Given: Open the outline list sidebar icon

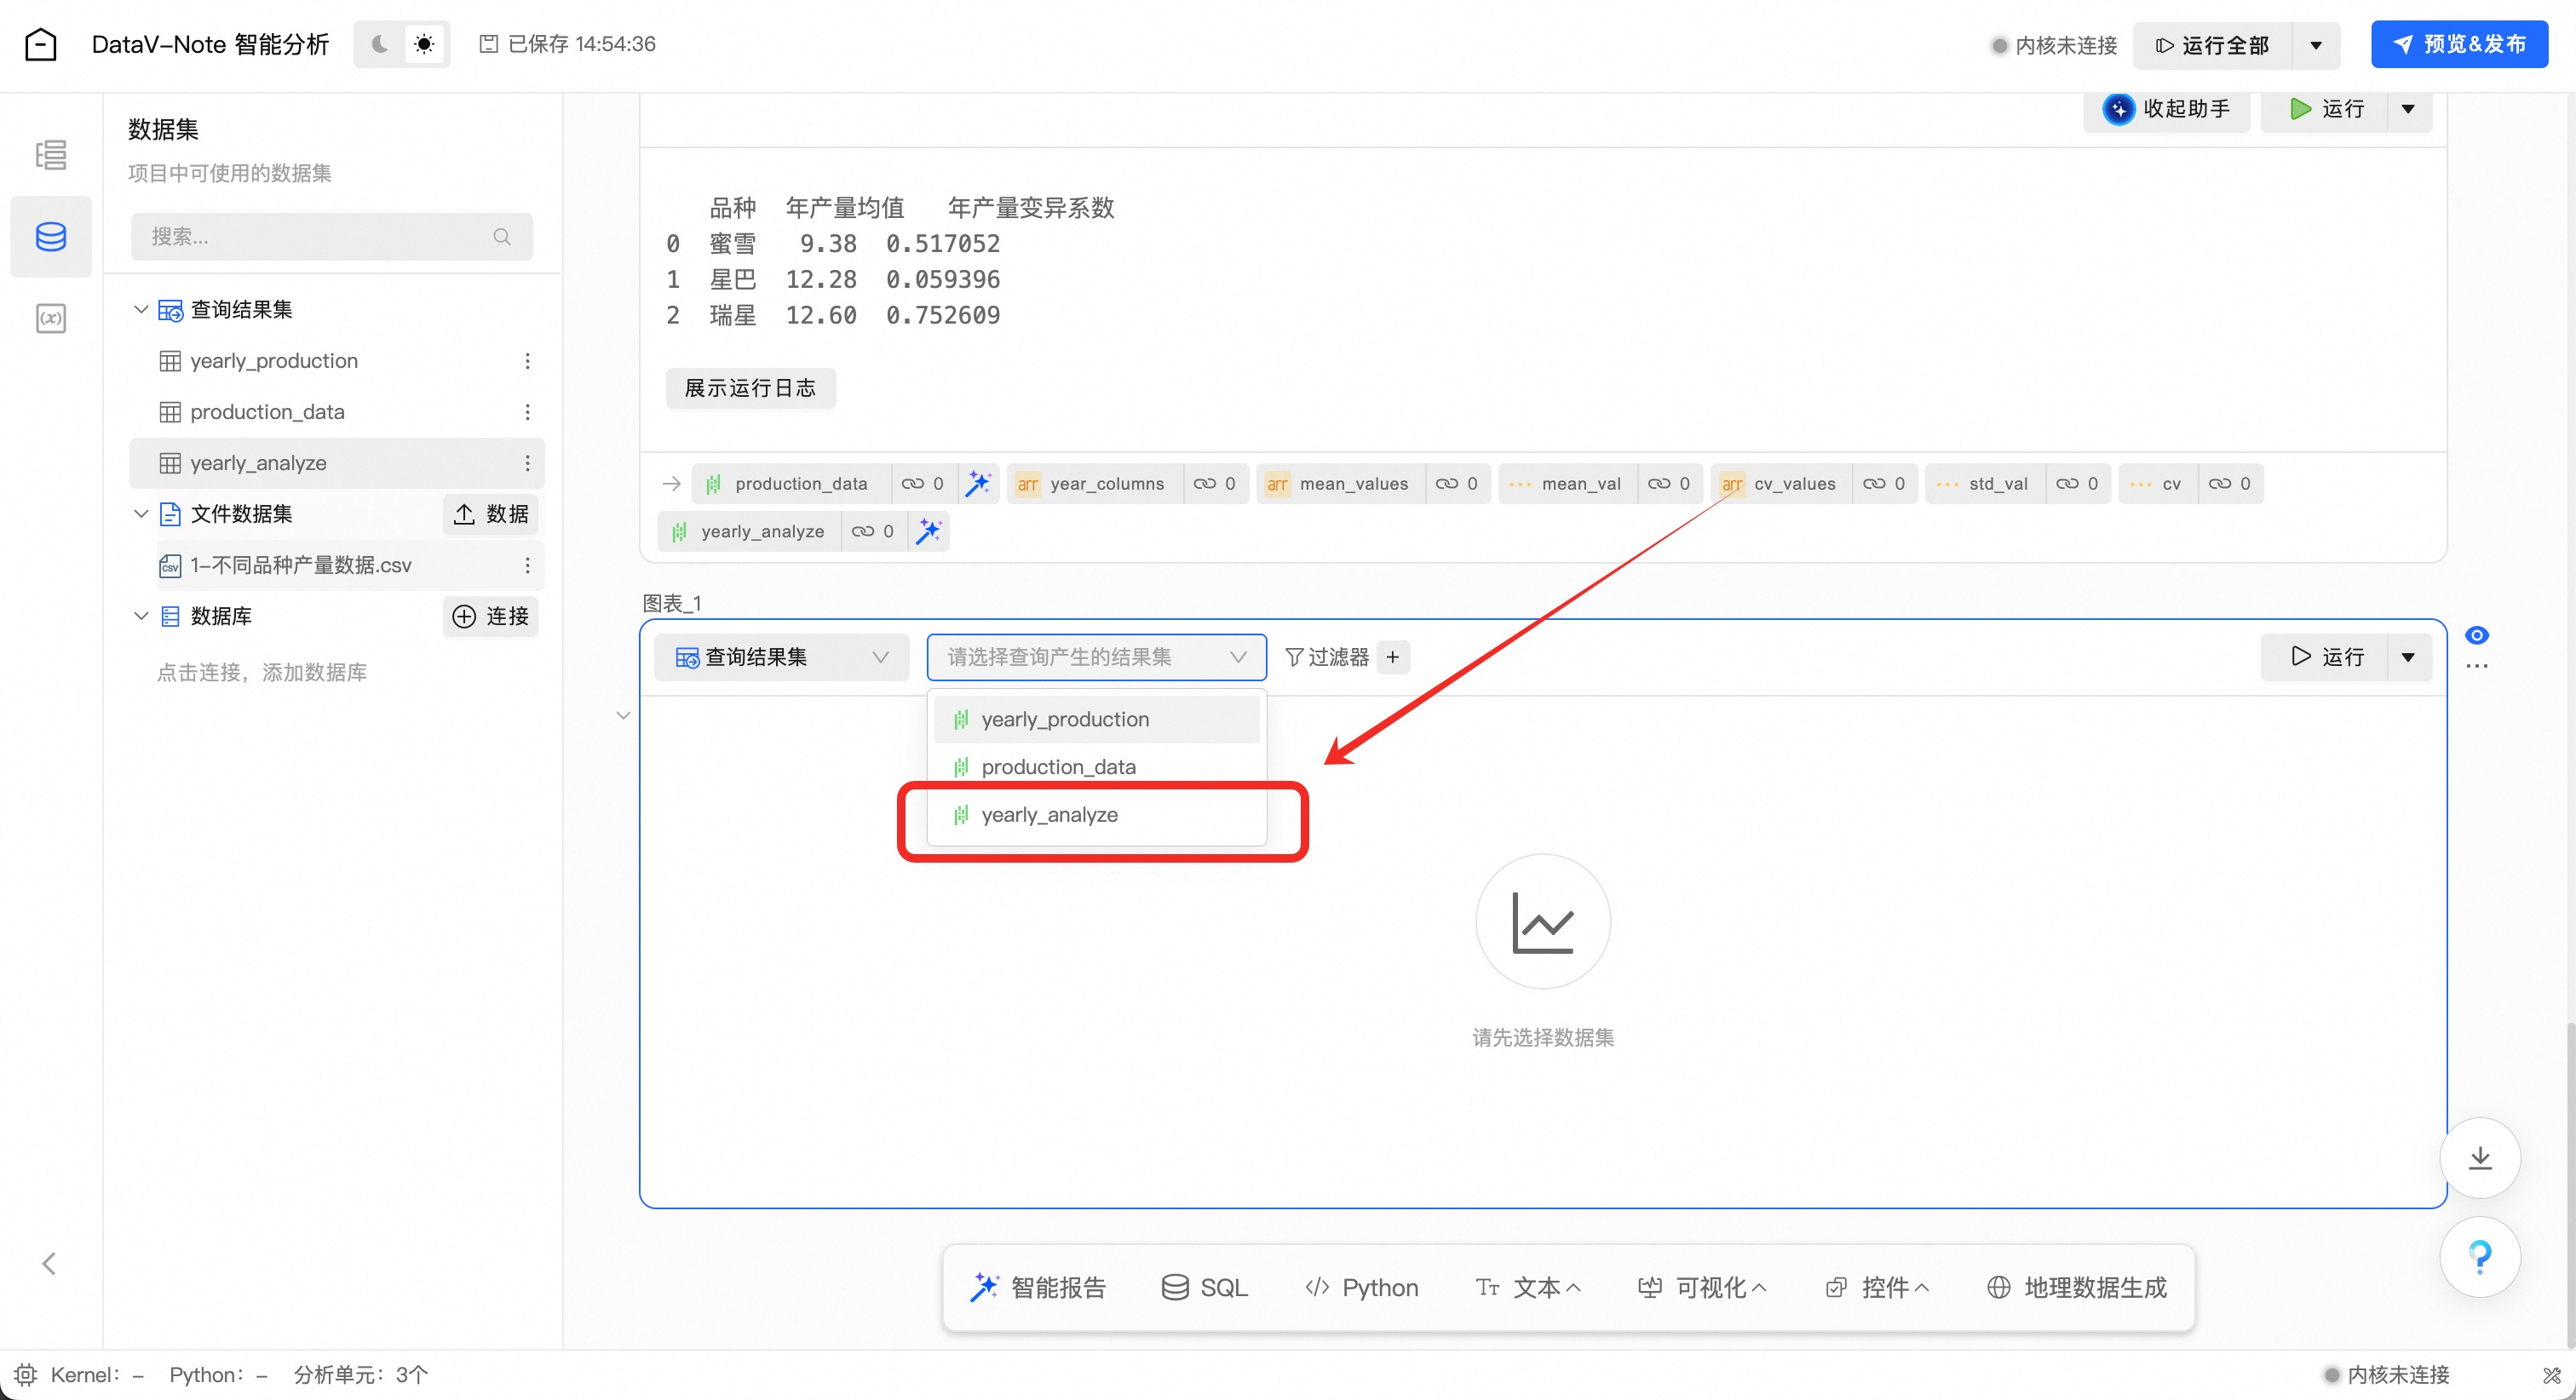Looking at the screenshot, I should pos(50,155).
